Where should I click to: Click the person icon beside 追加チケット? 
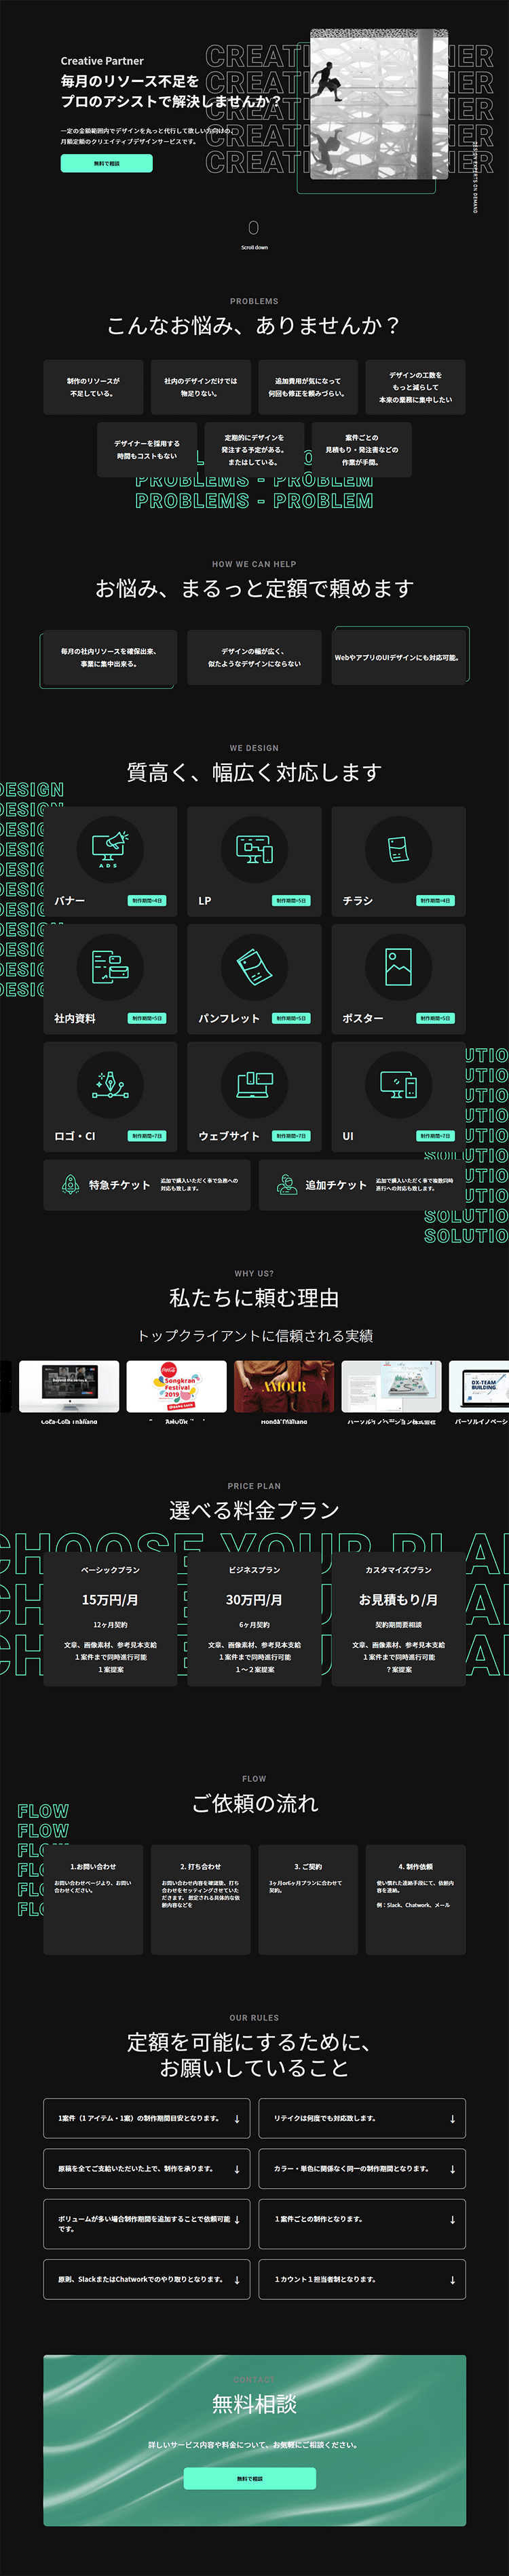click(x=287, y=1185)
